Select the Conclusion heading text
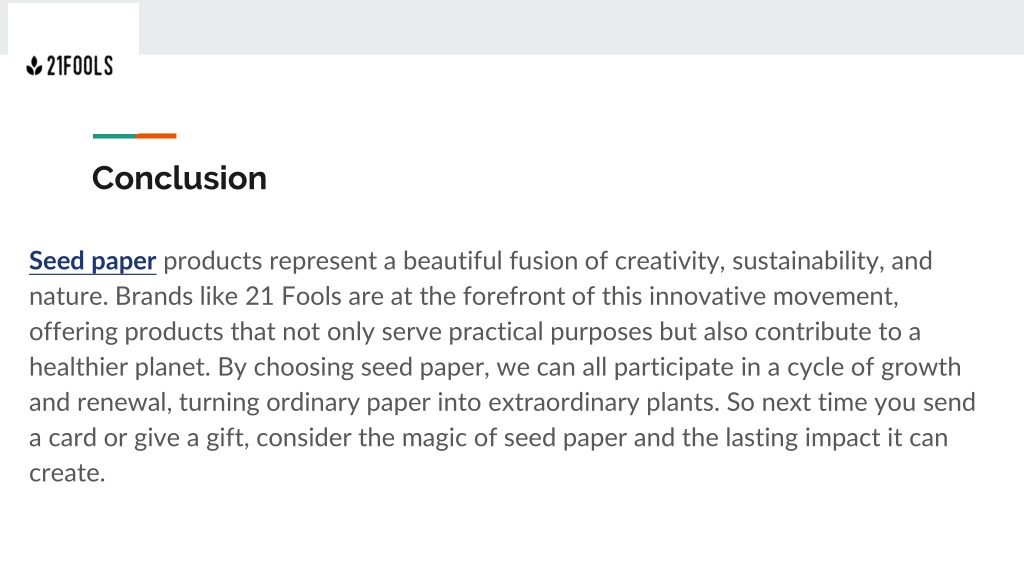 [x=180, y=178]
